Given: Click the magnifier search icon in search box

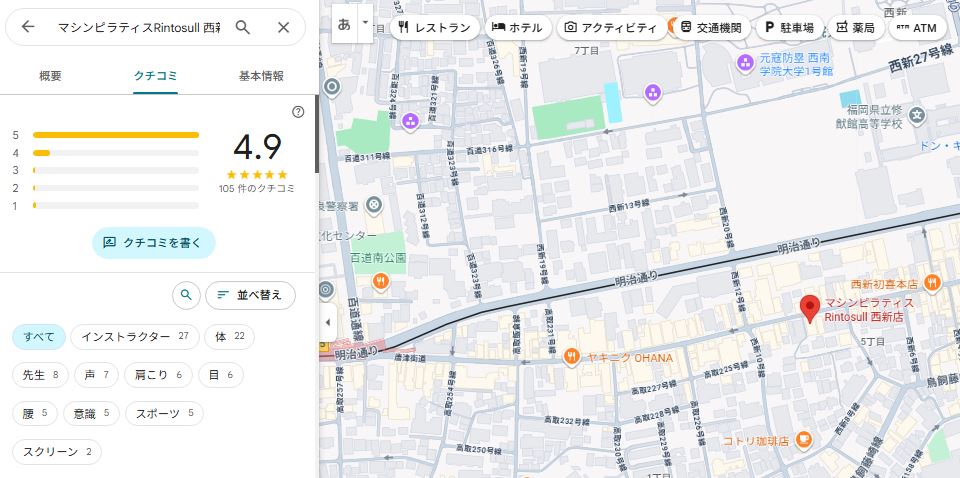Looking at the screenshot, I should click(243, 27).
